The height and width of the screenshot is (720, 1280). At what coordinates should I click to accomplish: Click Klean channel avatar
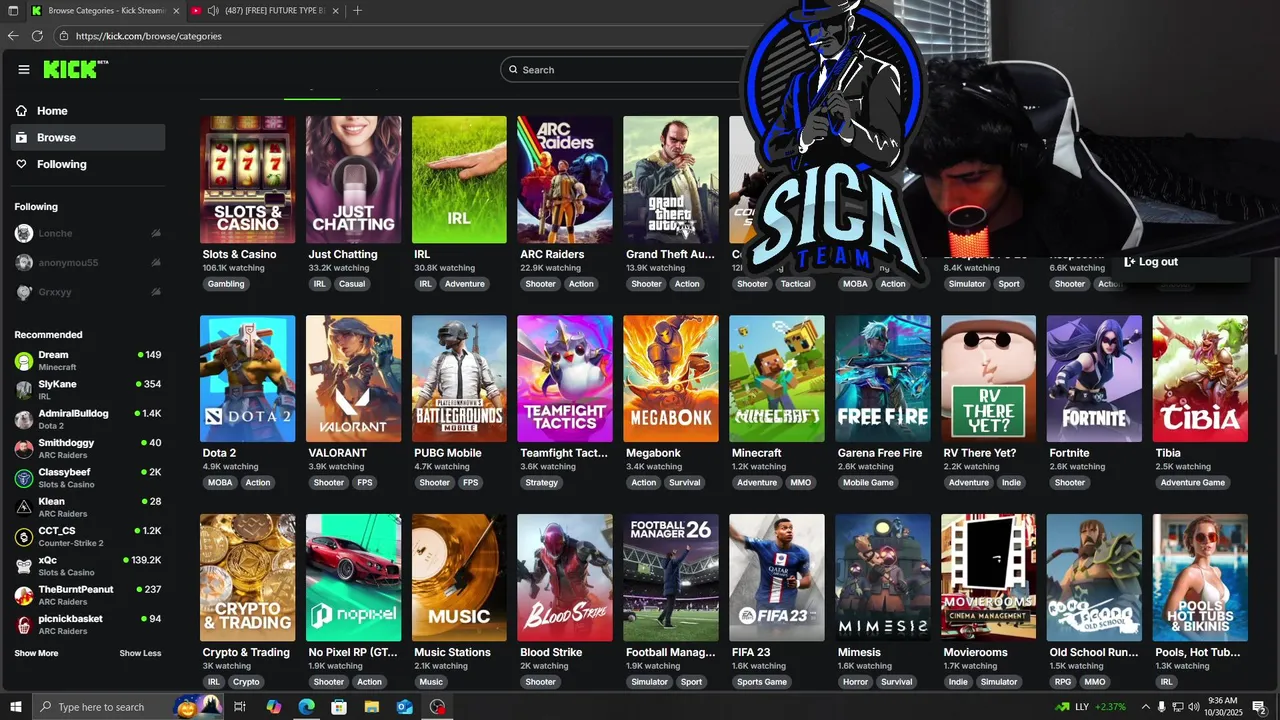click(x=24, y=507)
